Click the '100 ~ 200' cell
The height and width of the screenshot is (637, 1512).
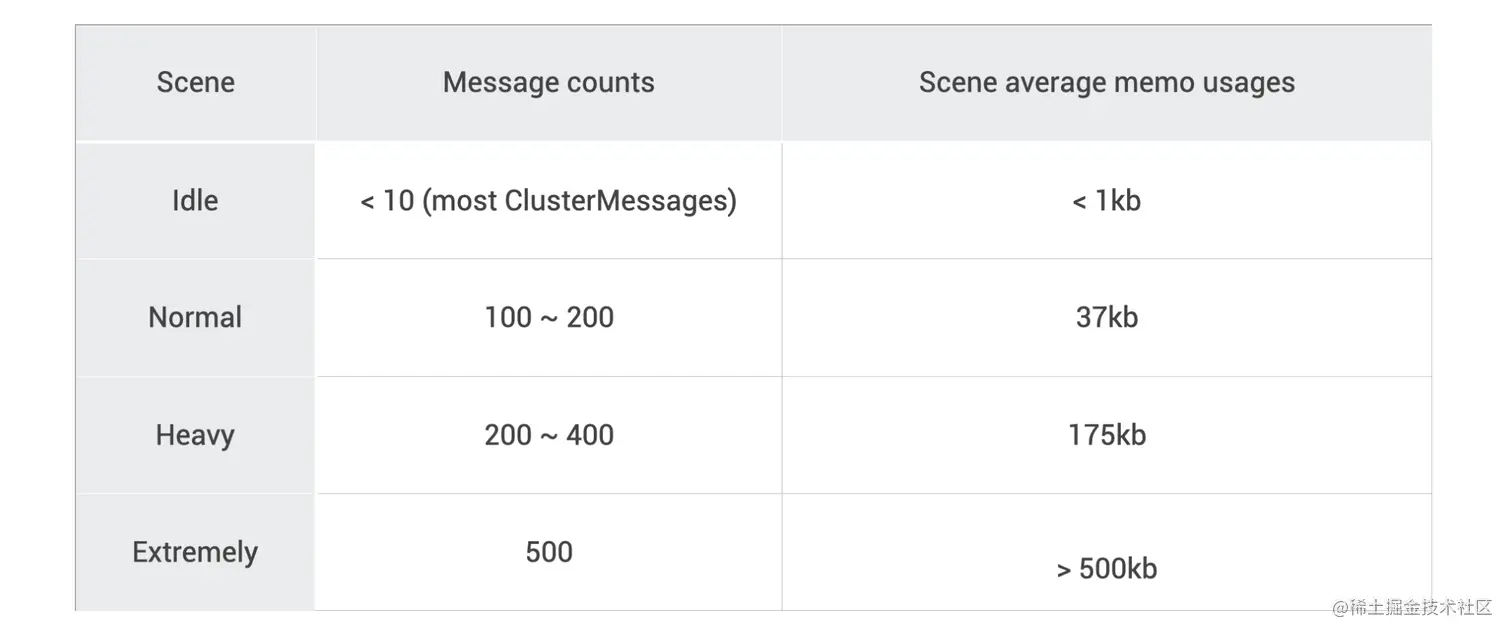click(x=548, y=317)
